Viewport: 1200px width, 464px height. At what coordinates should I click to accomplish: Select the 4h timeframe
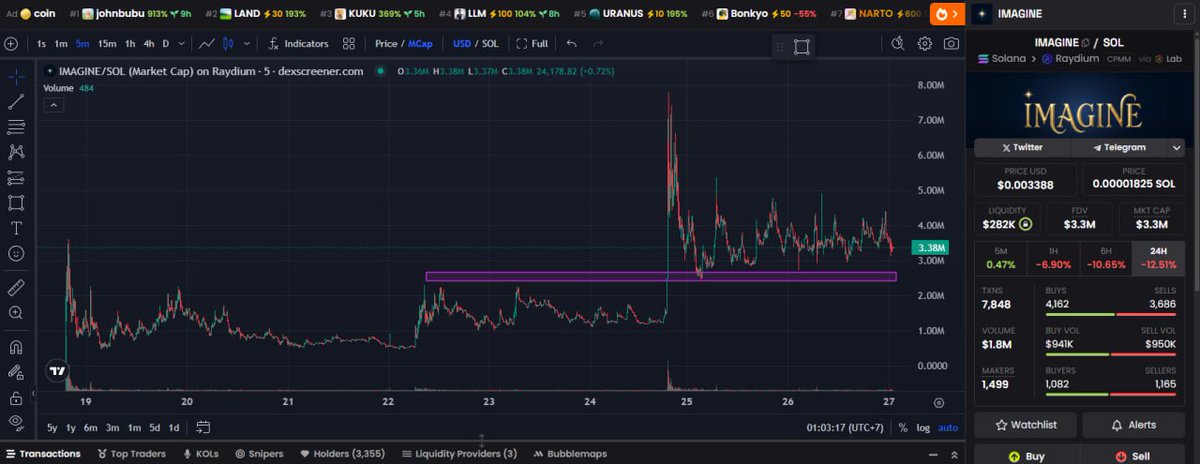point(148,44)
